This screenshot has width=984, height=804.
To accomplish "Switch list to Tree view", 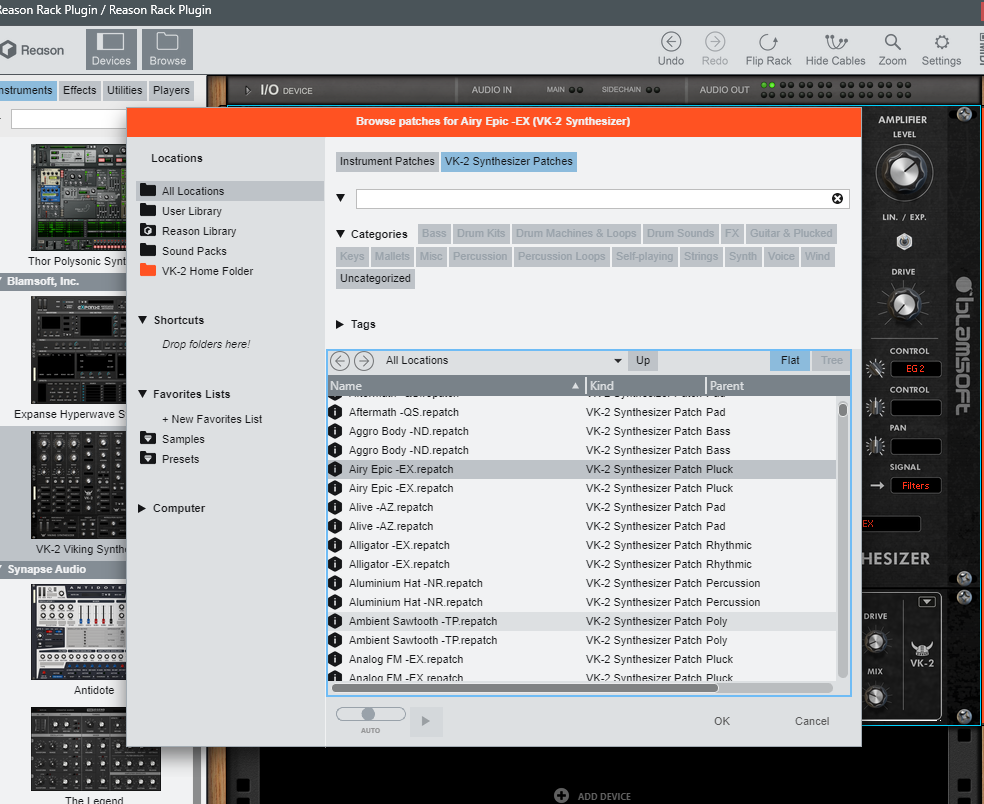I will pos(831,360).
